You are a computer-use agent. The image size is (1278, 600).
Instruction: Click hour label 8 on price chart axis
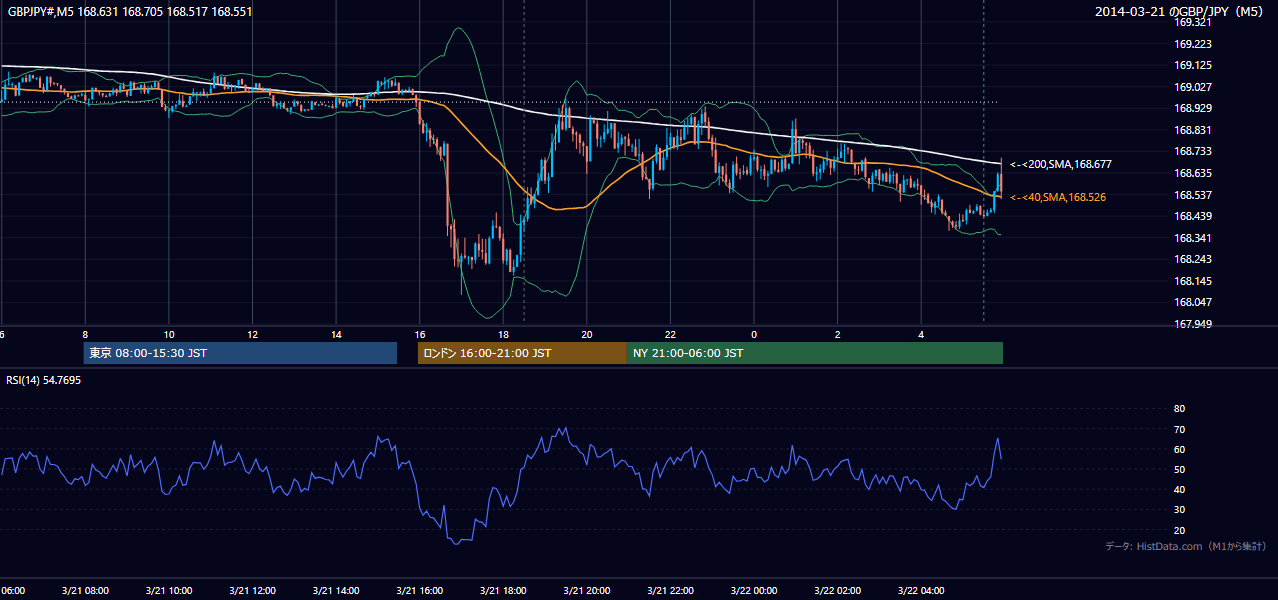click(x=85, y=335)
